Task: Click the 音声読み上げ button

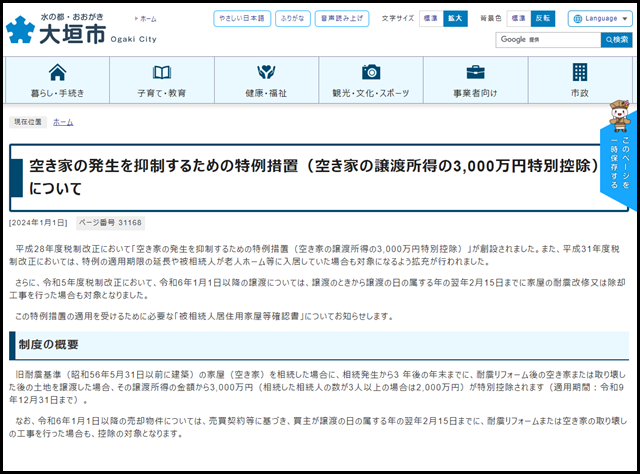Action: (342, 18)
